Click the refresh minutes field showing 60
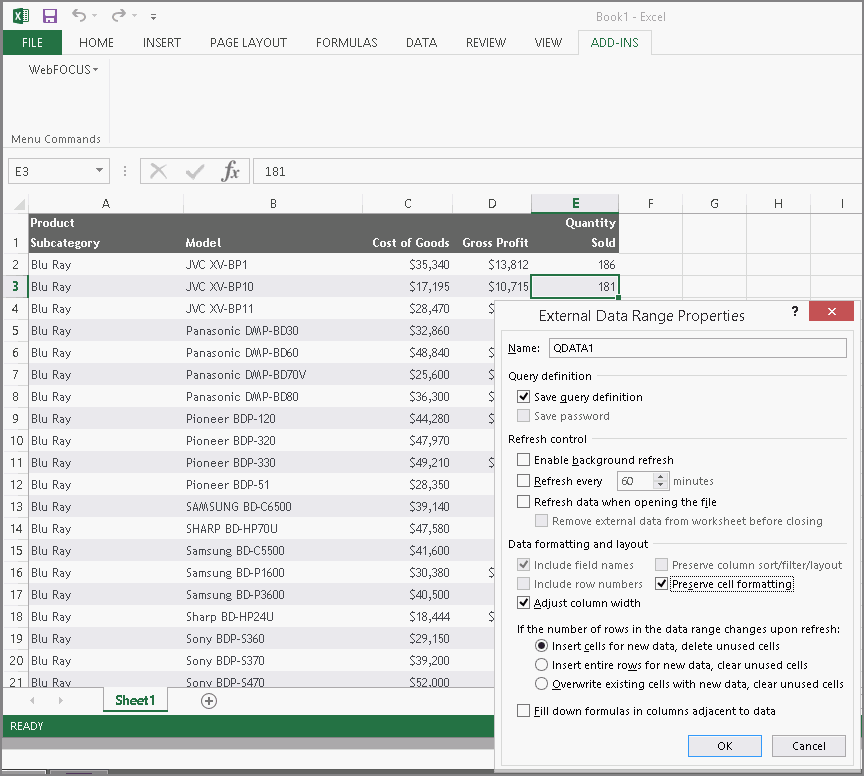864x776 pixels. point(635,481)
